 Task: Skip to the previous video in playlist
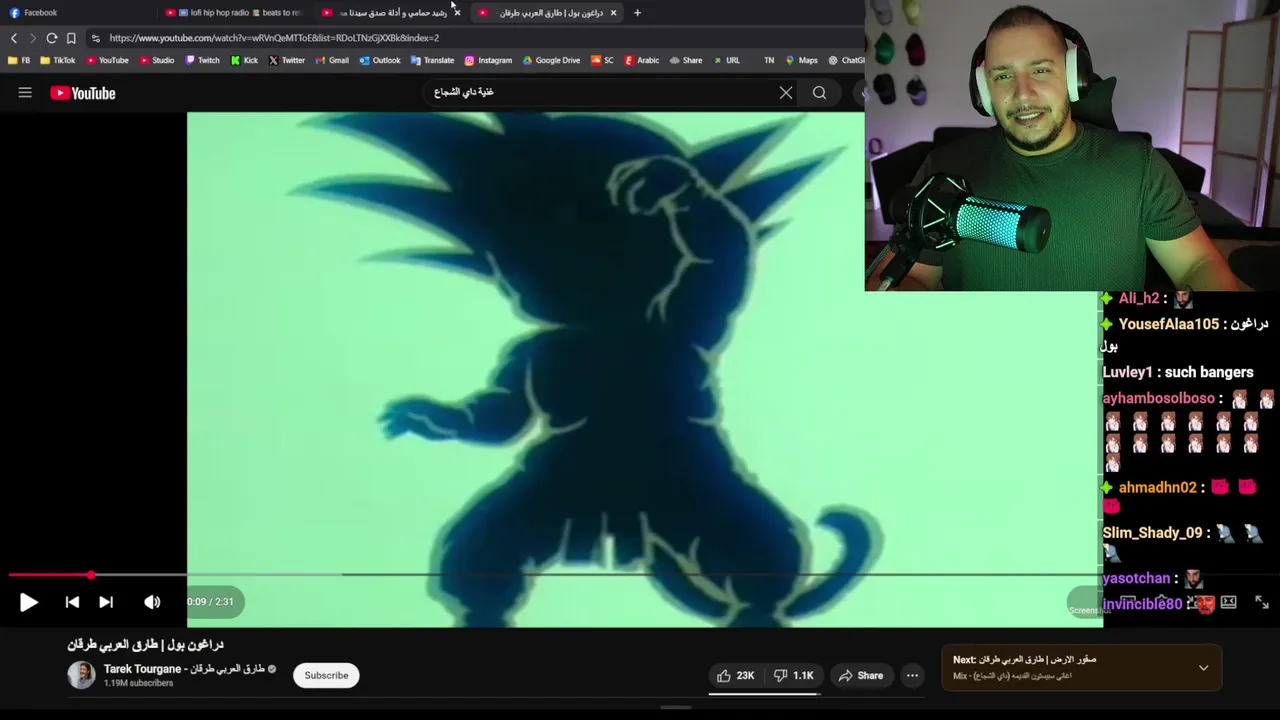tap(72, 602)
